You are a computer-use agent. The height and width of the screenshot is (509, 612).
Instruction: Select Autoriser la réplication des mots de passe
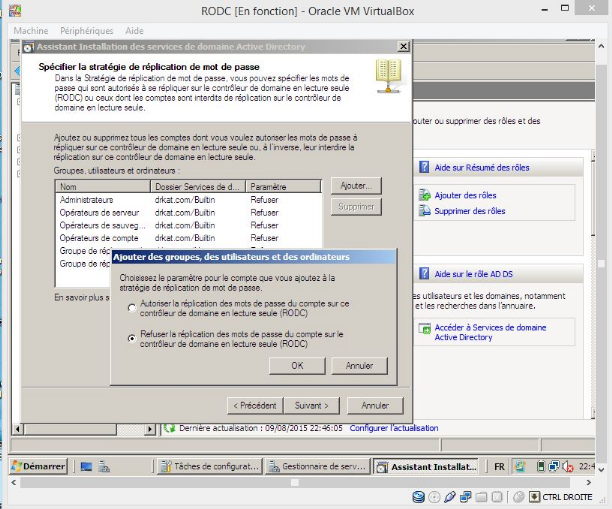pyautogui.click(x=132, y=308)
